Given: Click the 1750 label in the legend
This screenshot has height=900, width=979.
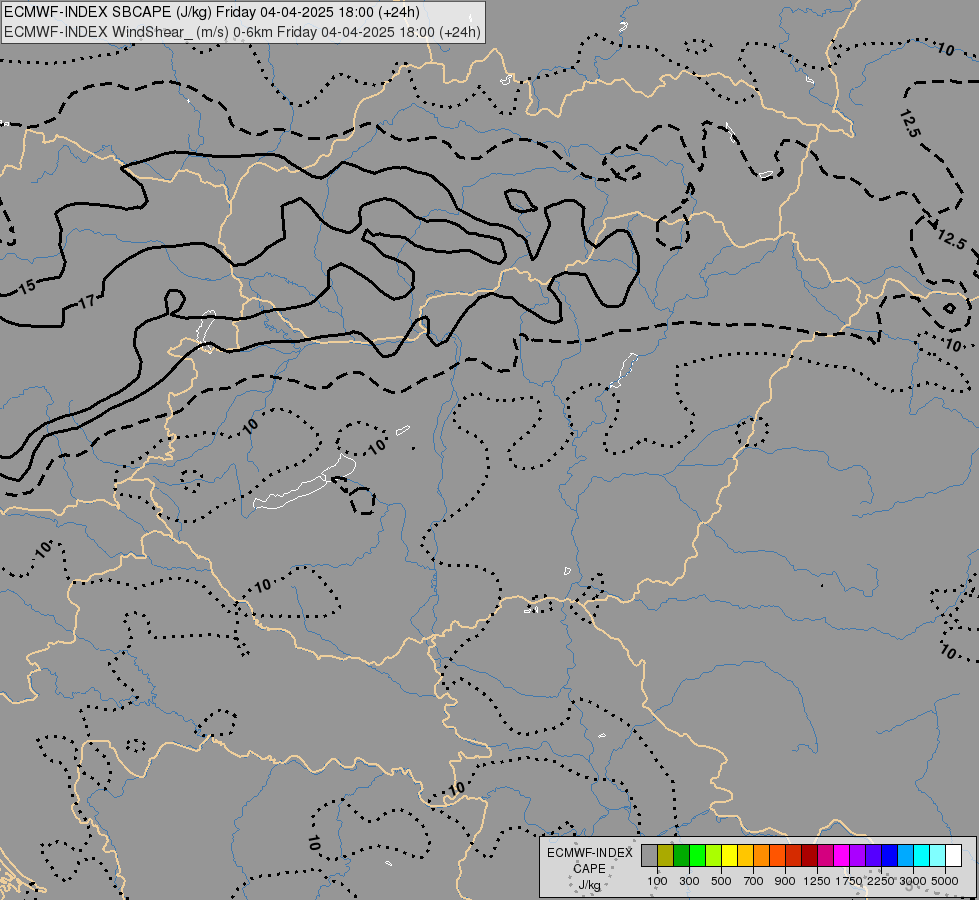Looking at the screenshot, I should [849, 881].
